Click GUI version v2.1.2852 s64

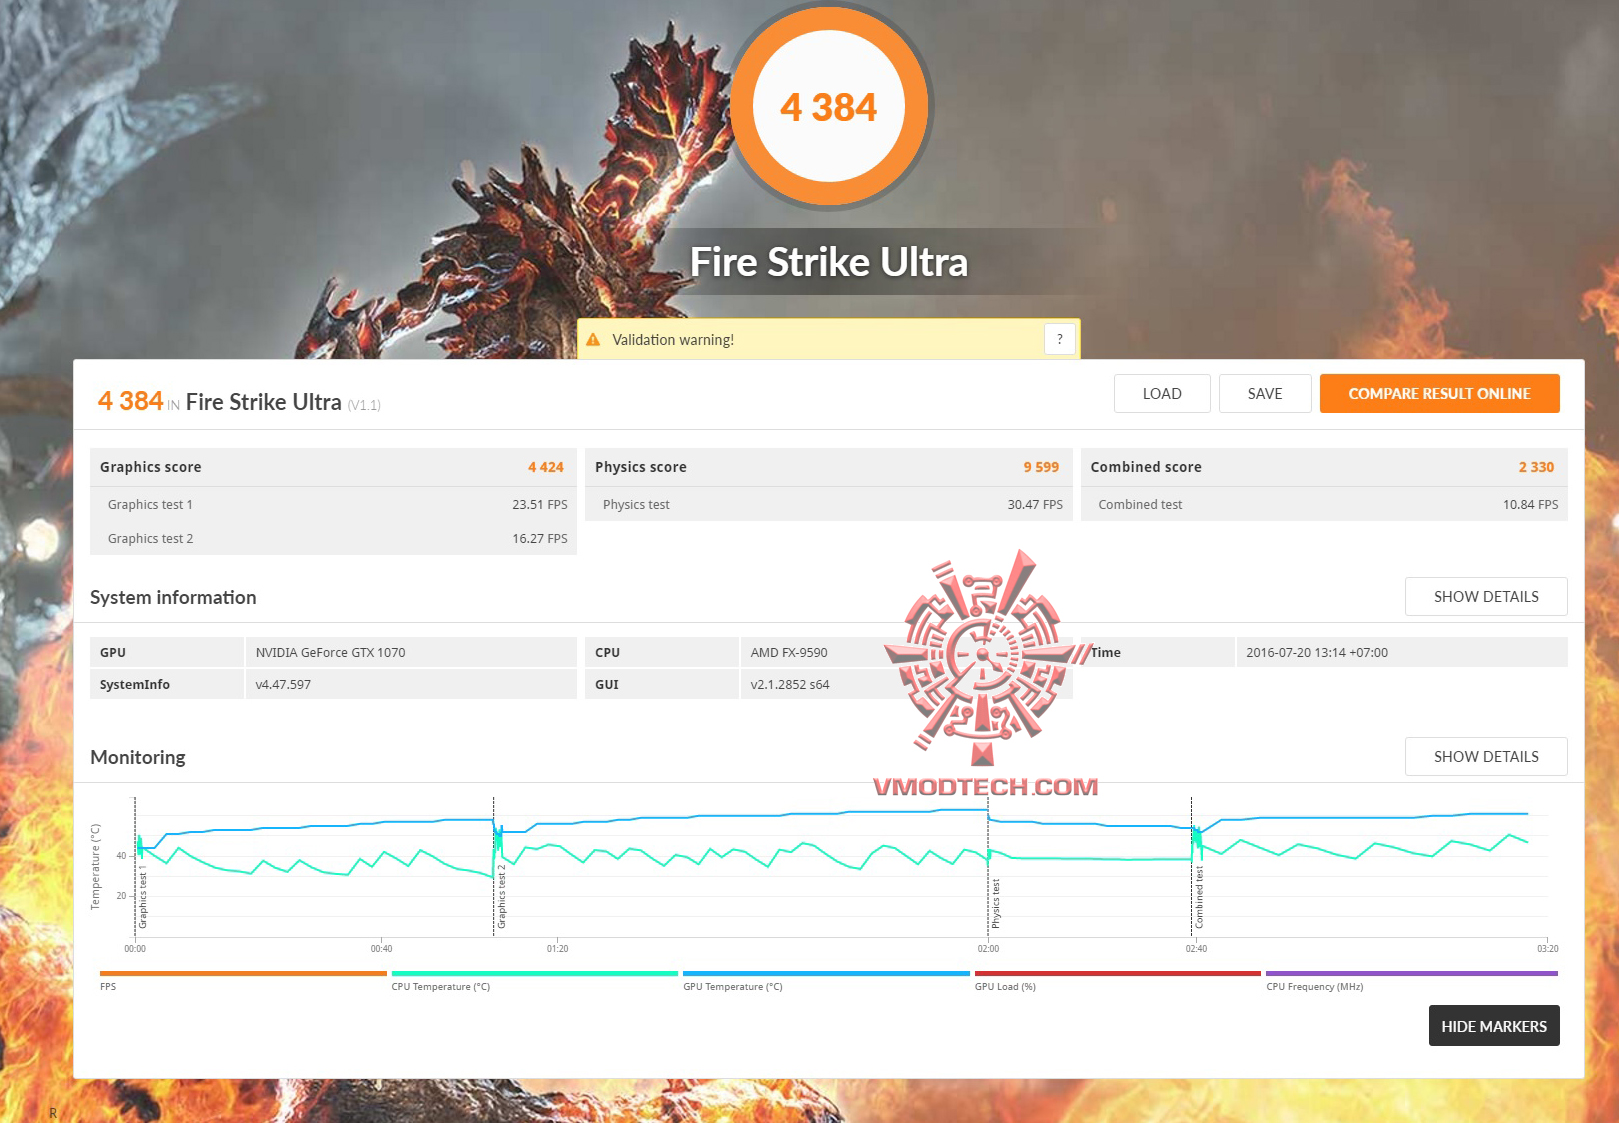[x=790, y=685]
